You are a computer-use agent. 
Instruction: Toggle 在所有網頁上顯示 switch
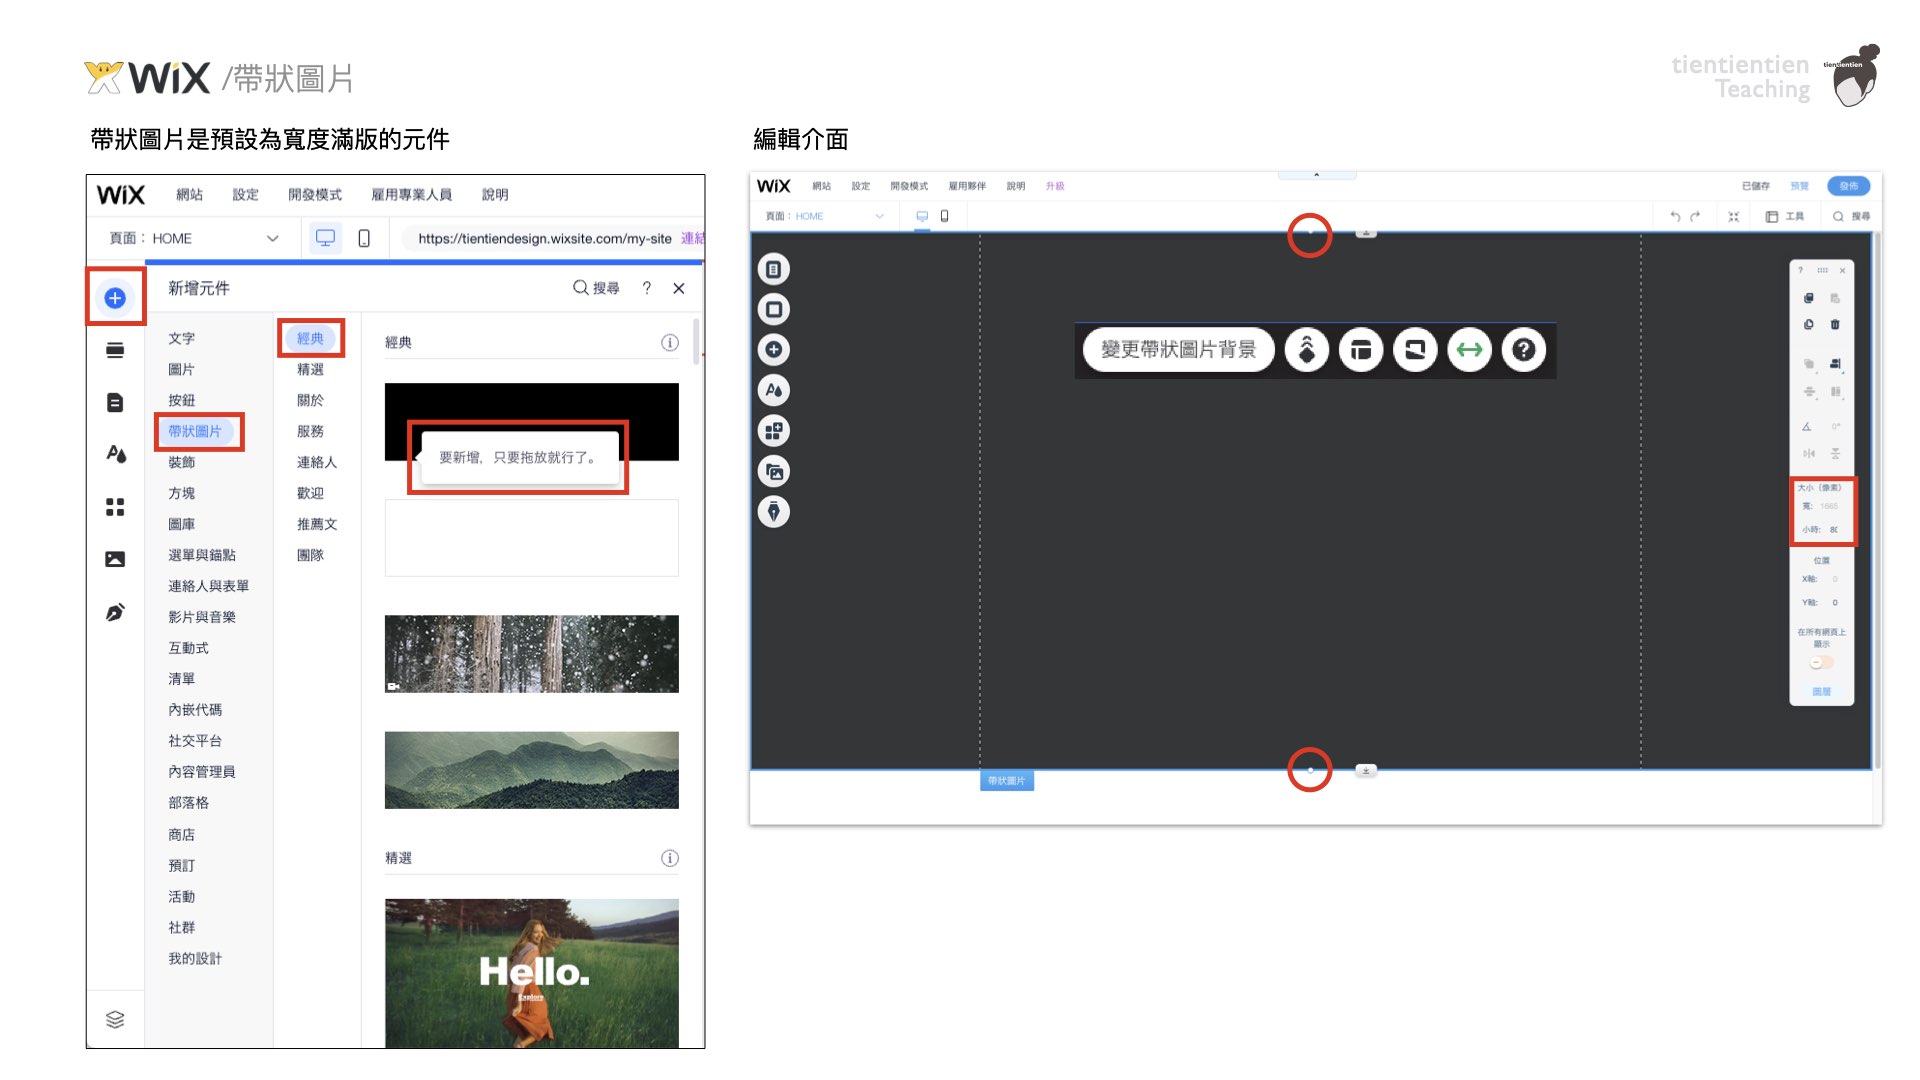click(1821, 663)
